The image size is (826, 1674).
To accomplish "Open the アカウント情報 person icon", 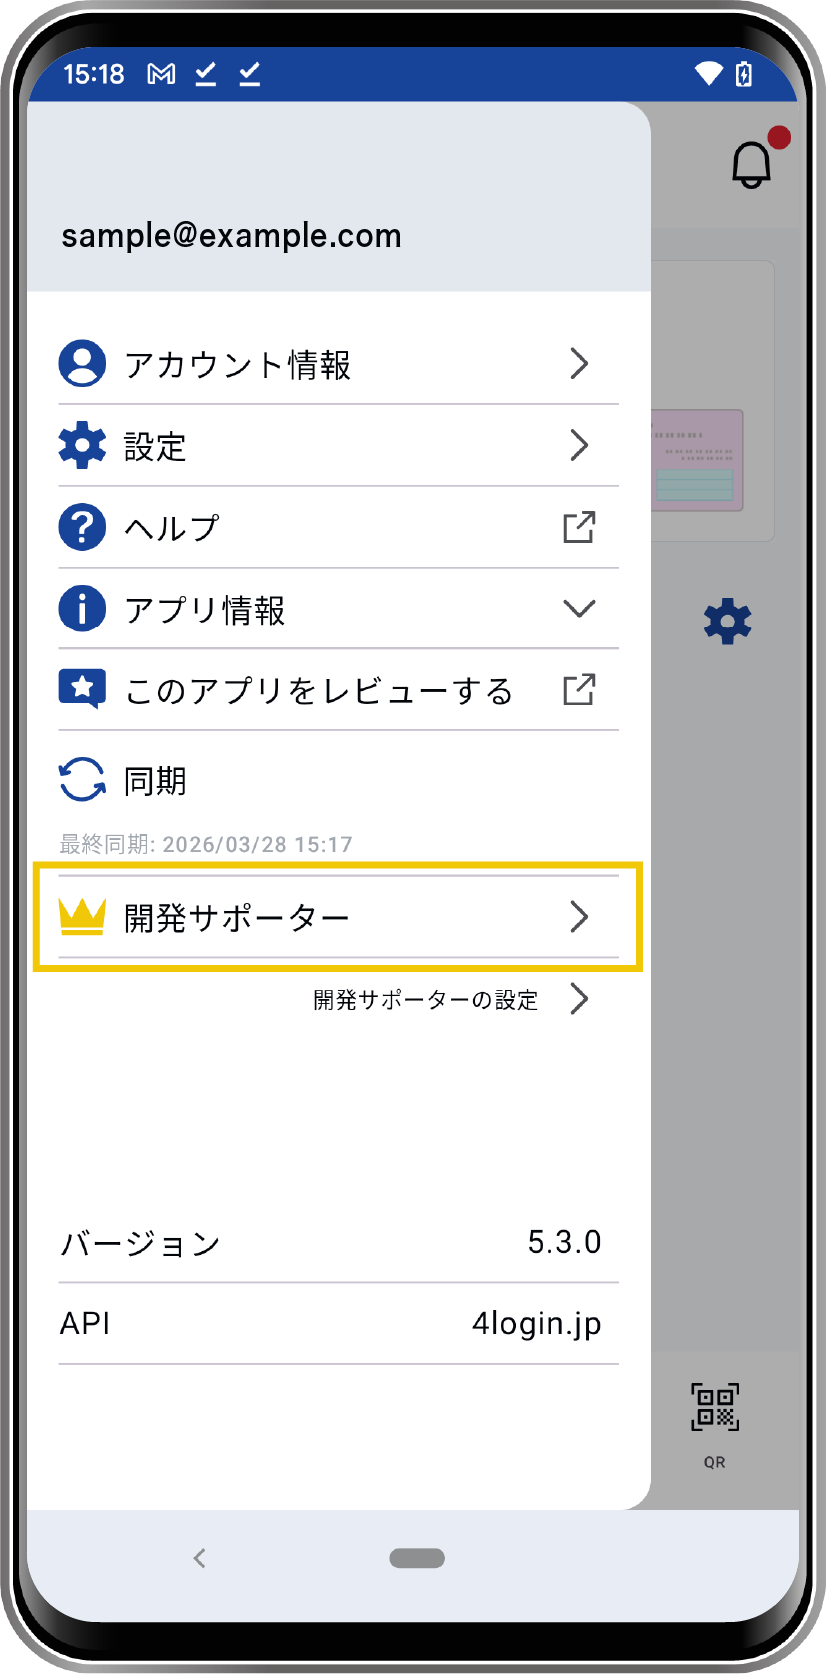I will 82,364.
